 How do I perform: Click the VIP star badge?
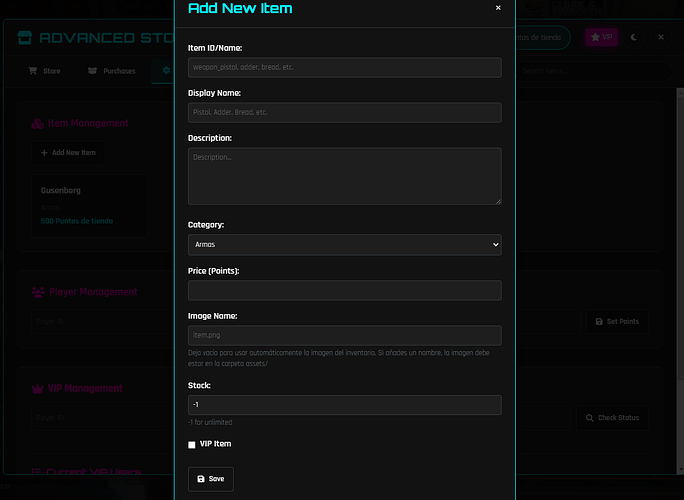click(601, 37)
